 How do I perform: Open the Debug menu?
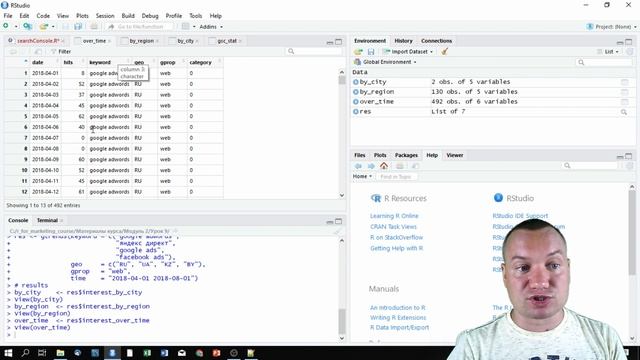(x=150, y=16)
